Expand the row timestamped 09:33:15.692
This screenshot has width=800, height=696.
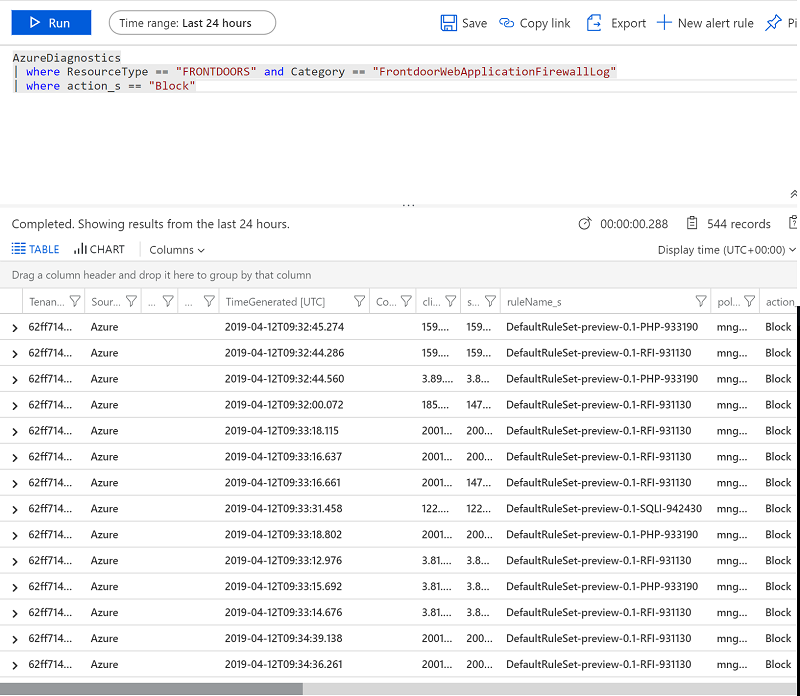coord(15,587)
